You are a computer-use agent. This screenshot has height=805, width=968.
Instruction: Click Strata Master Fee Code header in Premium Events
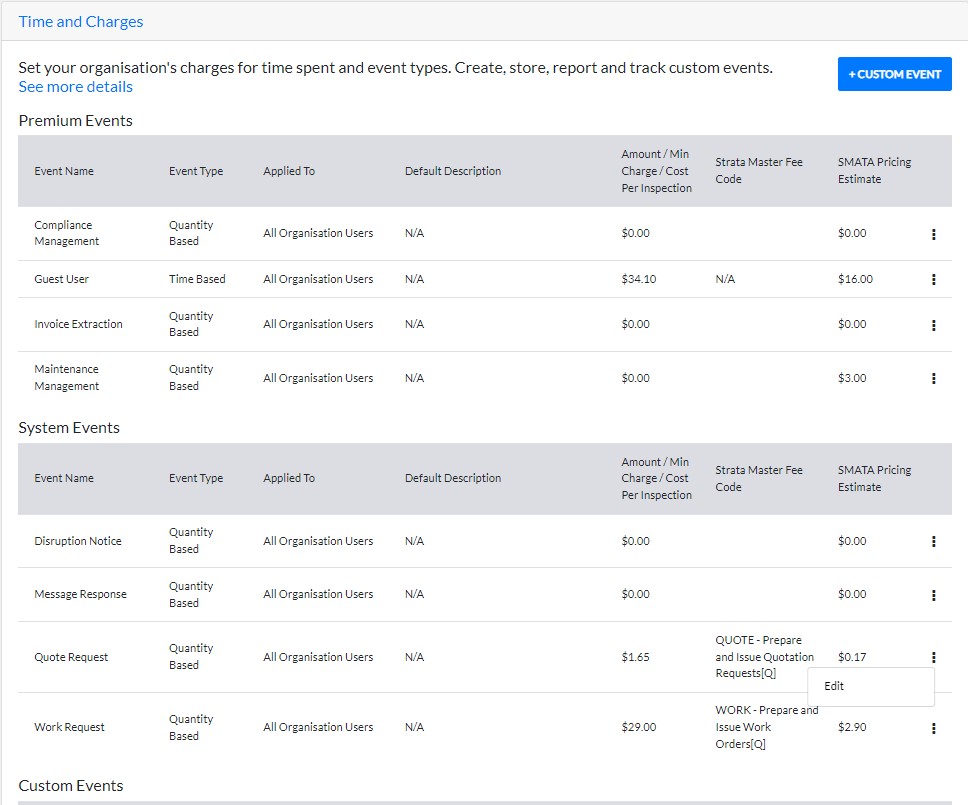pos(759,170)
